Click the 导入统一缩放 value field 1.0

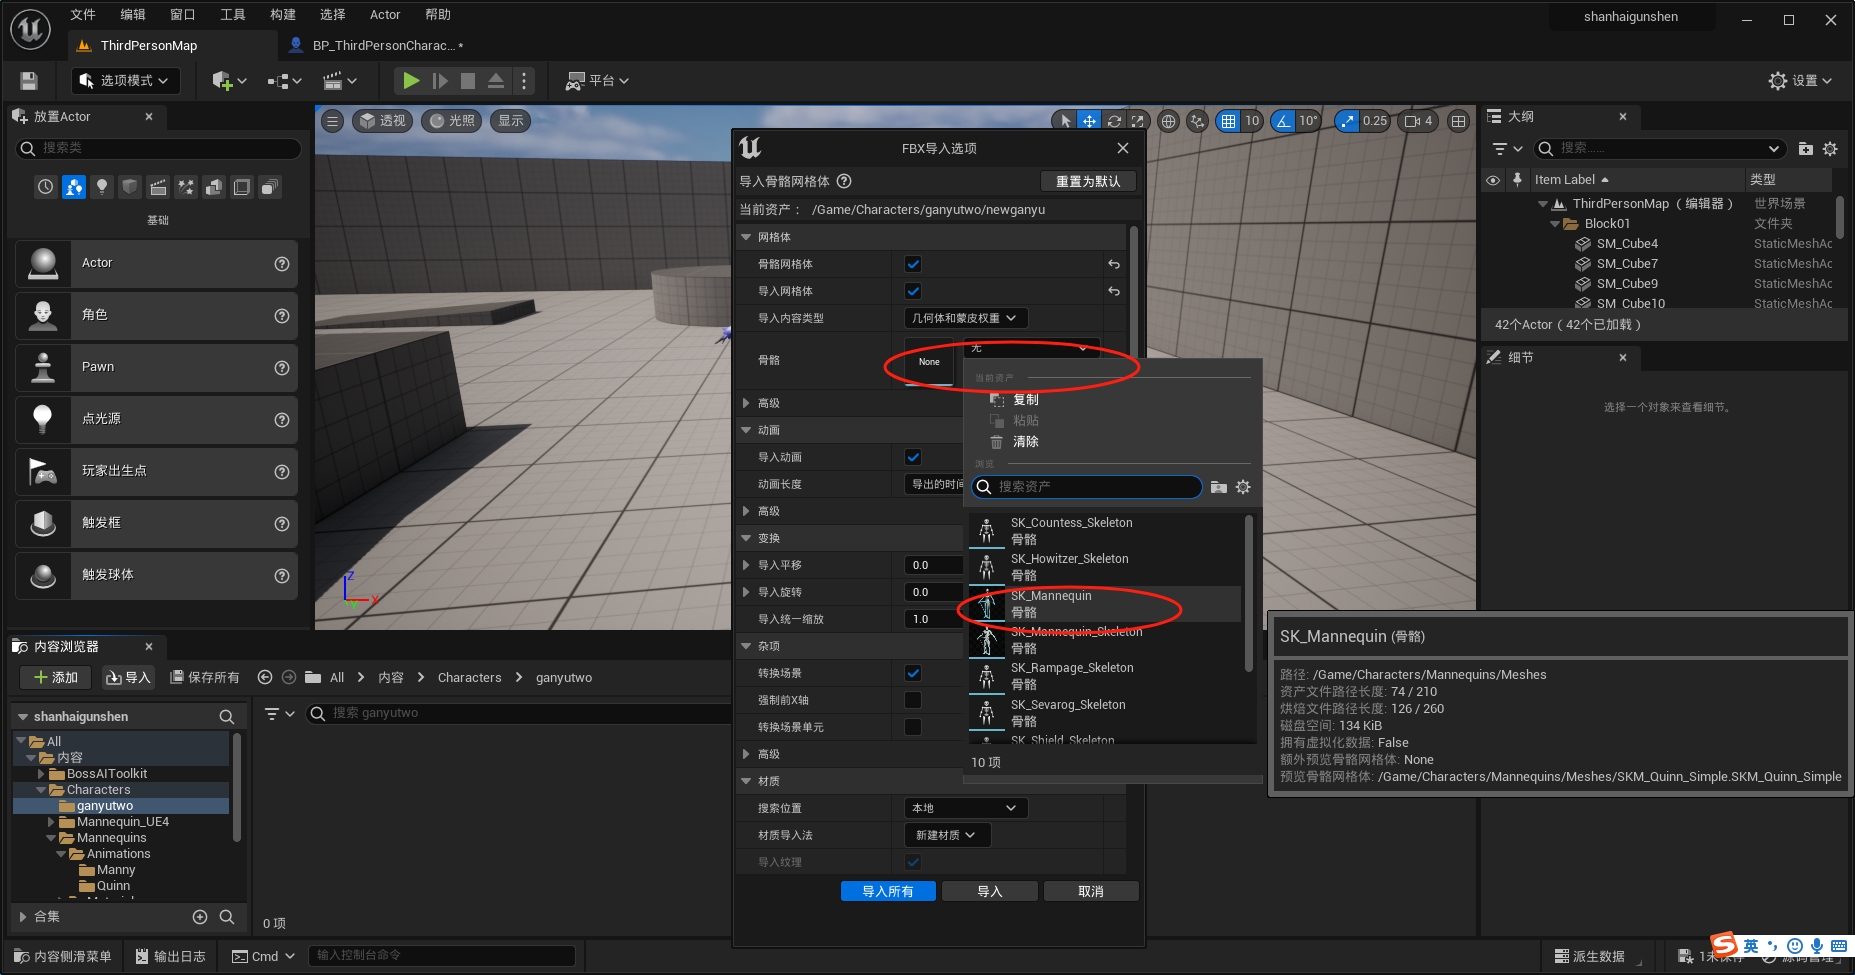(x=933, y=619)
